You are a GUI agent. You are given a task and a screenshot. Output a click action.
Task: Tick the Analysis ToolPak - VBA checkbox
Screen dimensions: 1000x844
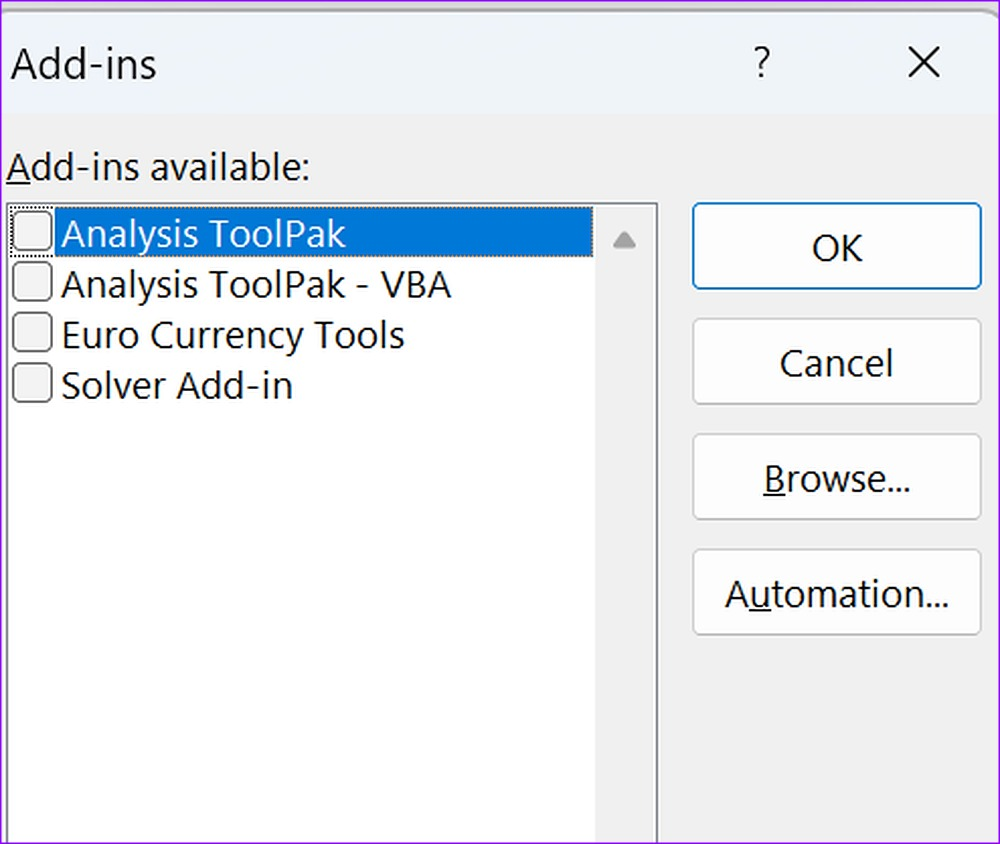click(32, 281)
